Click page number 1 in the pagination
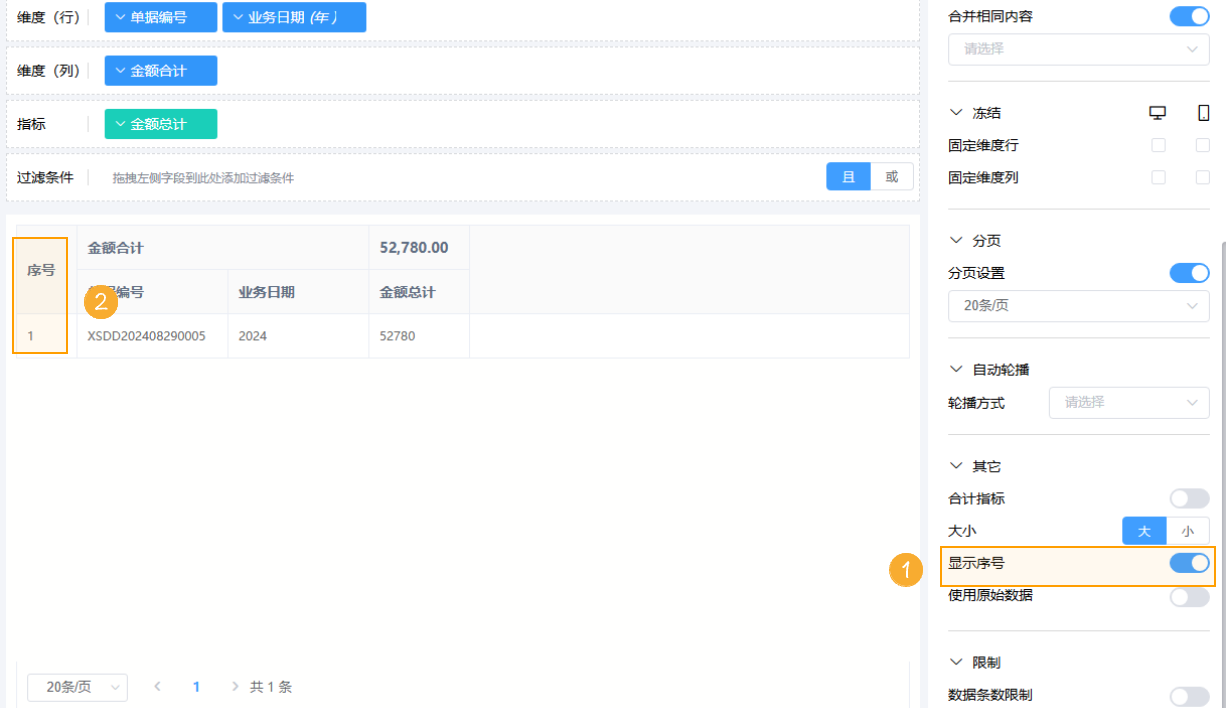 196,686
